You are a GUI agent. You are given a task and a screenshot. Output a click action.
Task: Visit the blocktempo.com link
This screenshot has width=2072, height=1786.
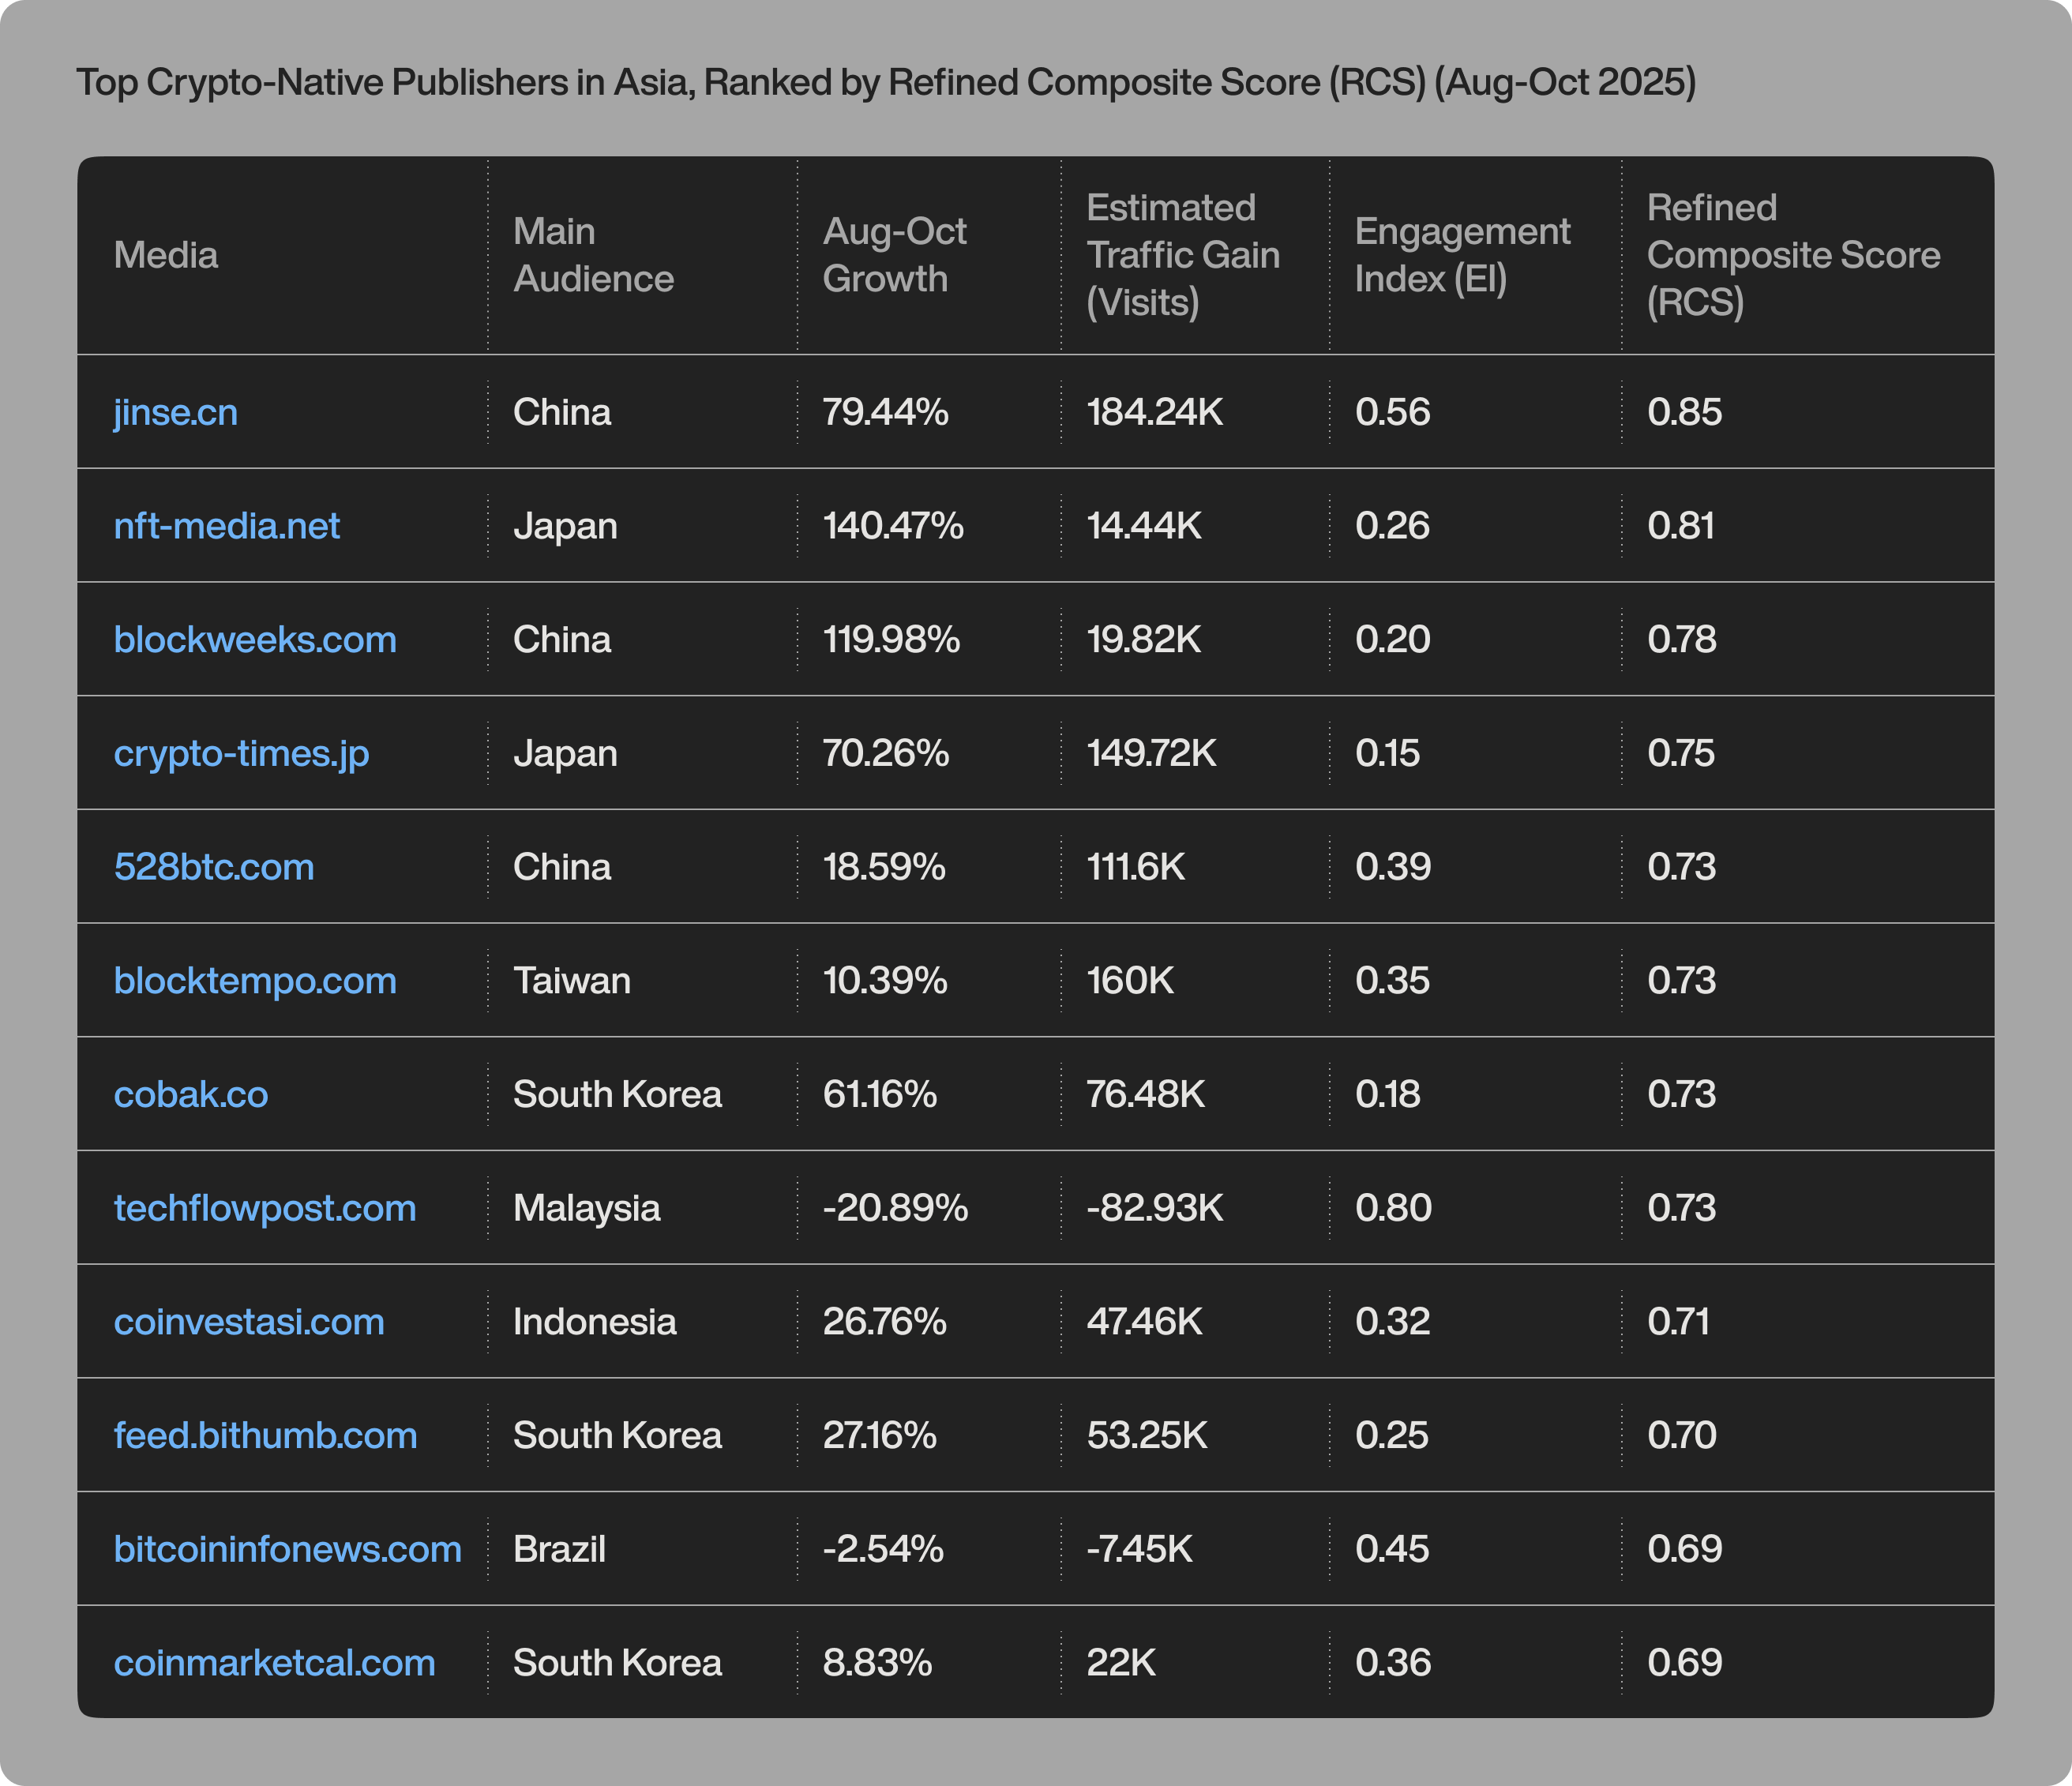click(255, 980)
